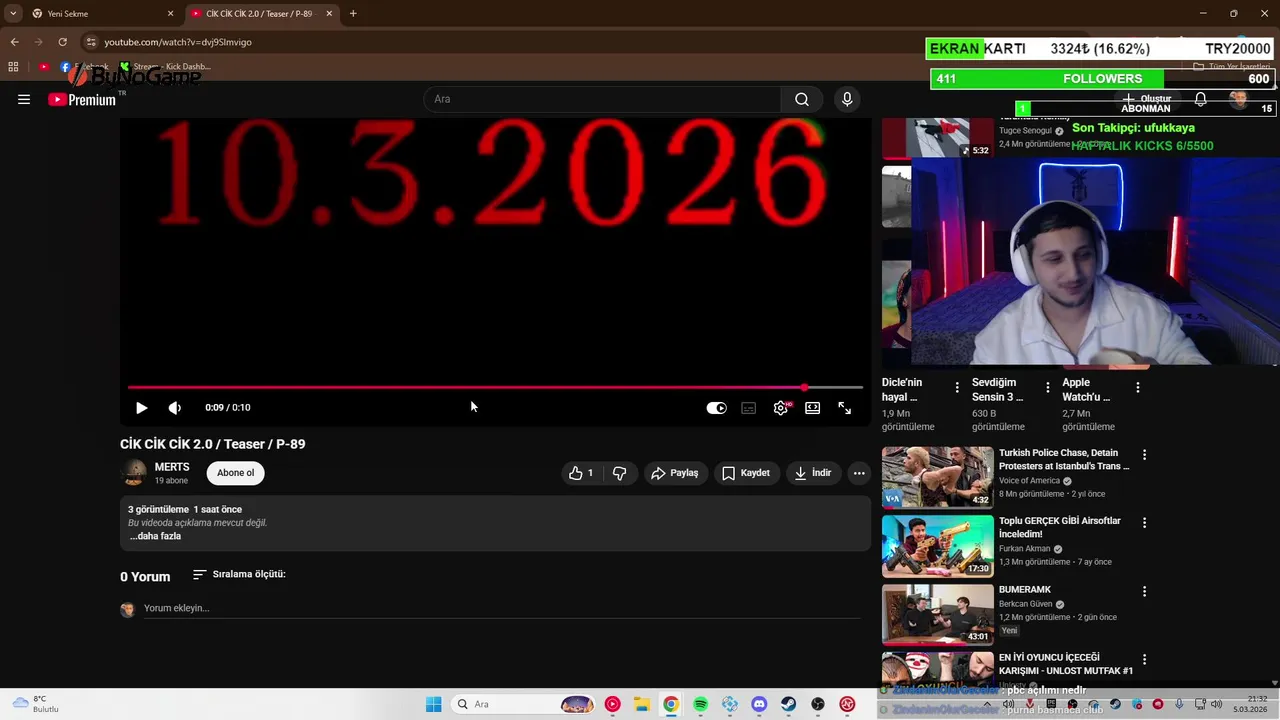Open the MERTS channel name link
Image resolution: width=1280 pixels, height=720 pixels.
tap(172, 467)
